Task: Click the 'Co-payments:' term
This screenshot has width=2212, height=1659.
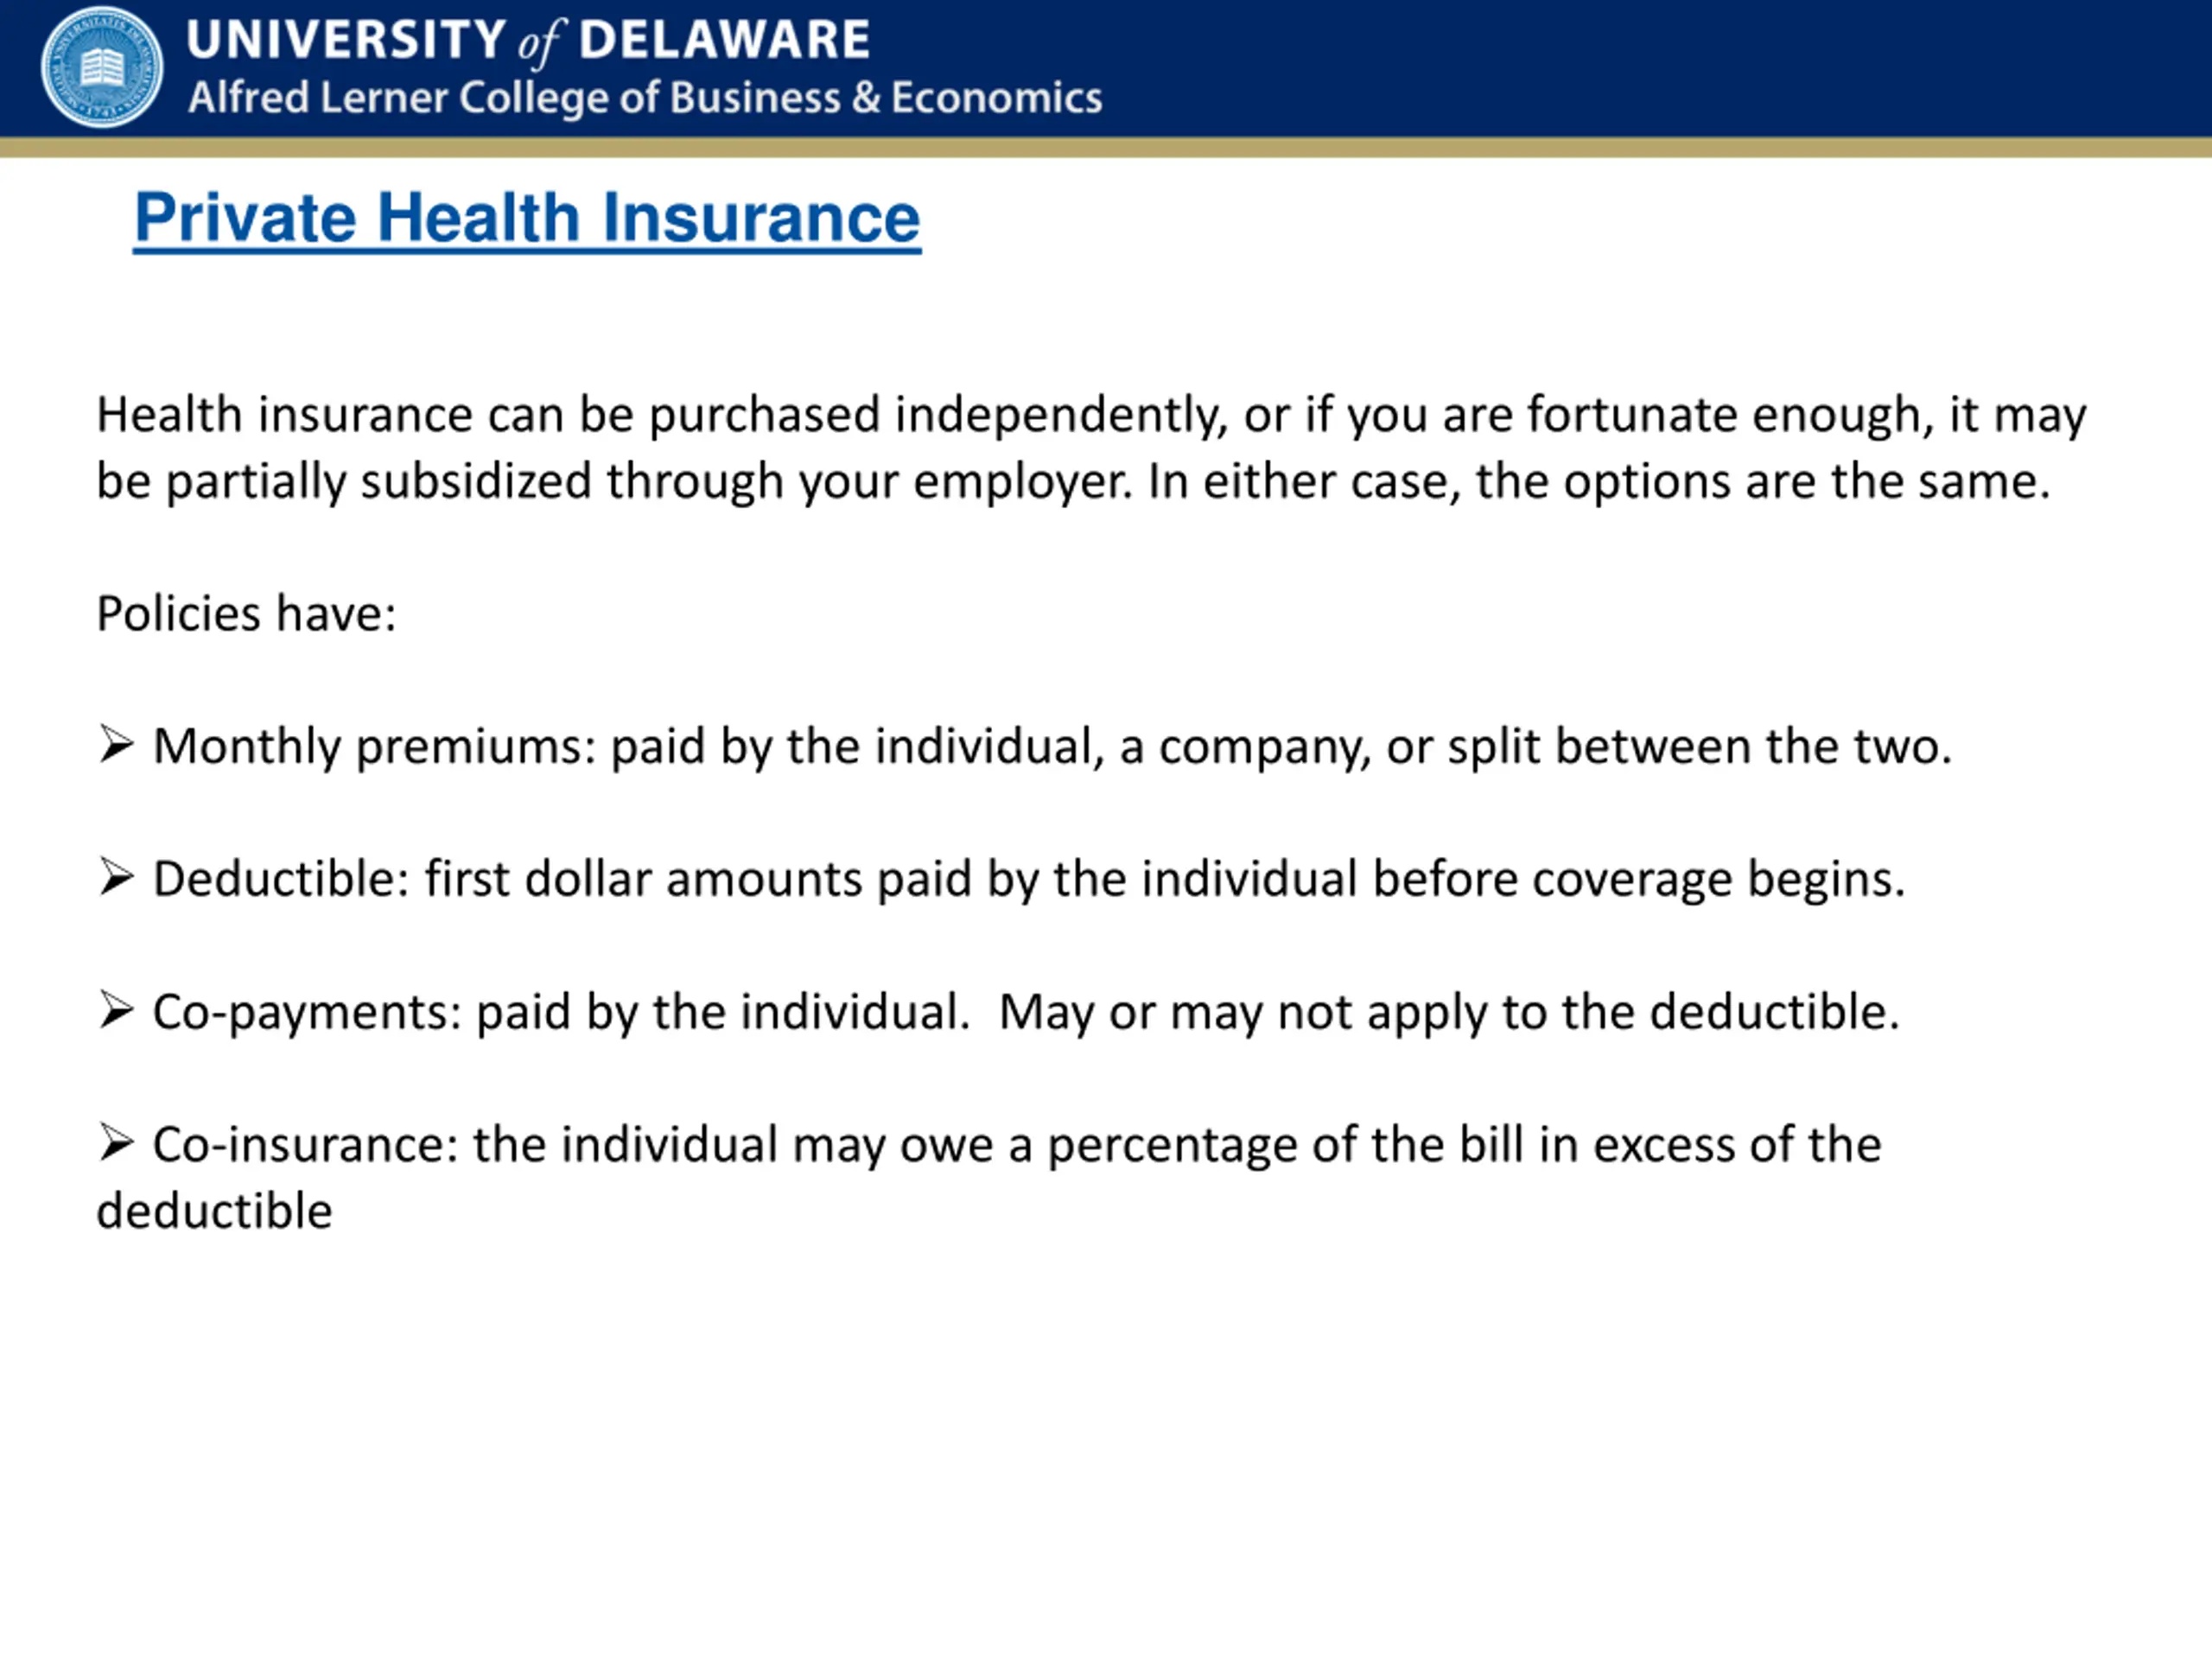Action: pyautogui.click(x=307, y=1013)
